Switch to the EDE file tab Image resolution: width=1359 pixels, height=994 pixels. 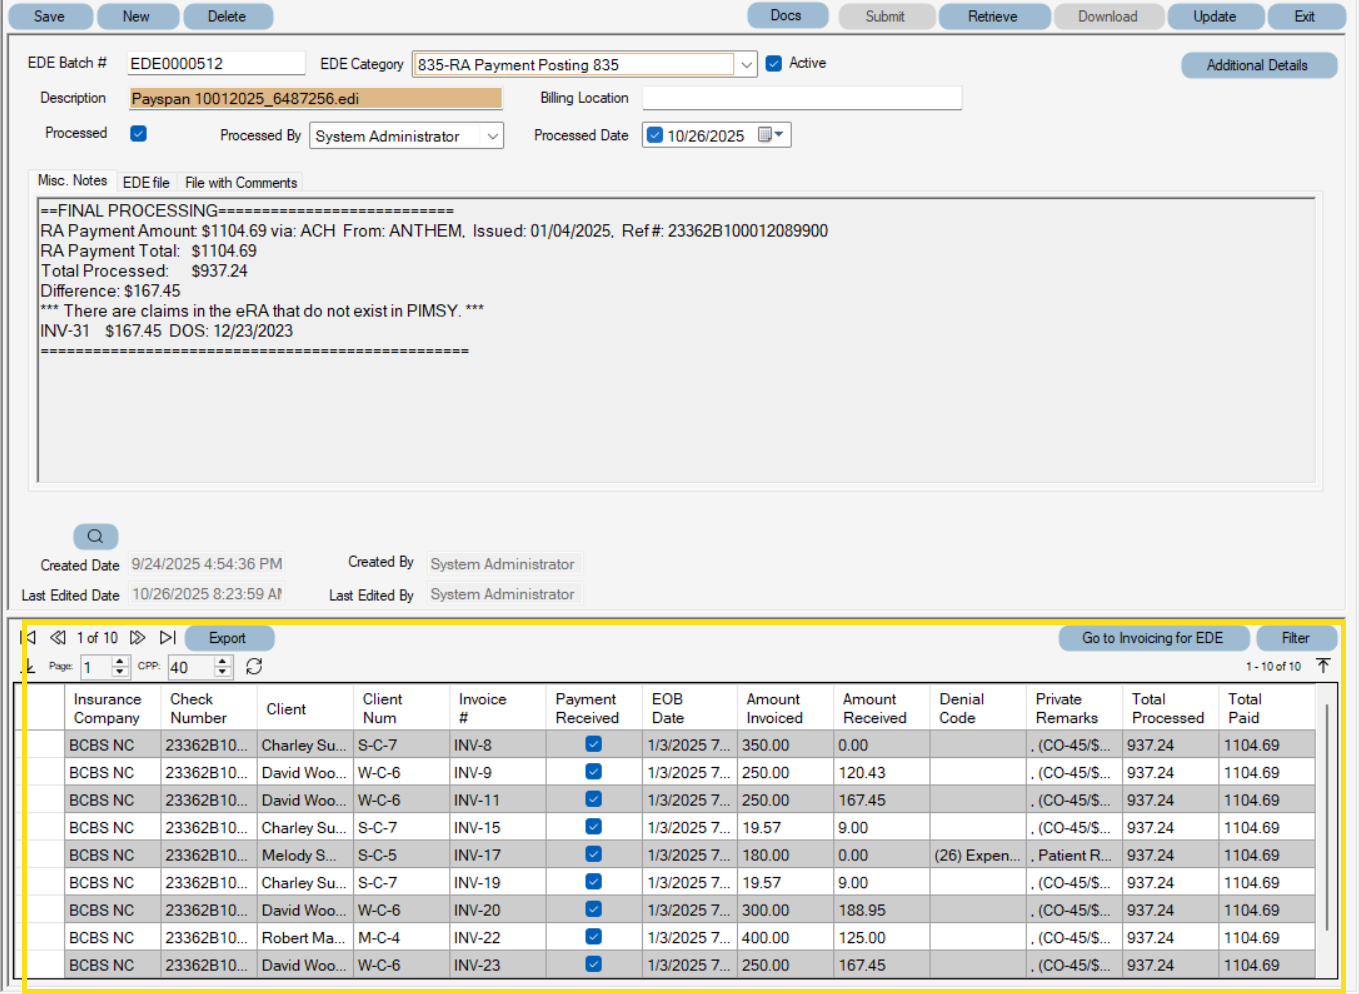[x=146, y=181]
